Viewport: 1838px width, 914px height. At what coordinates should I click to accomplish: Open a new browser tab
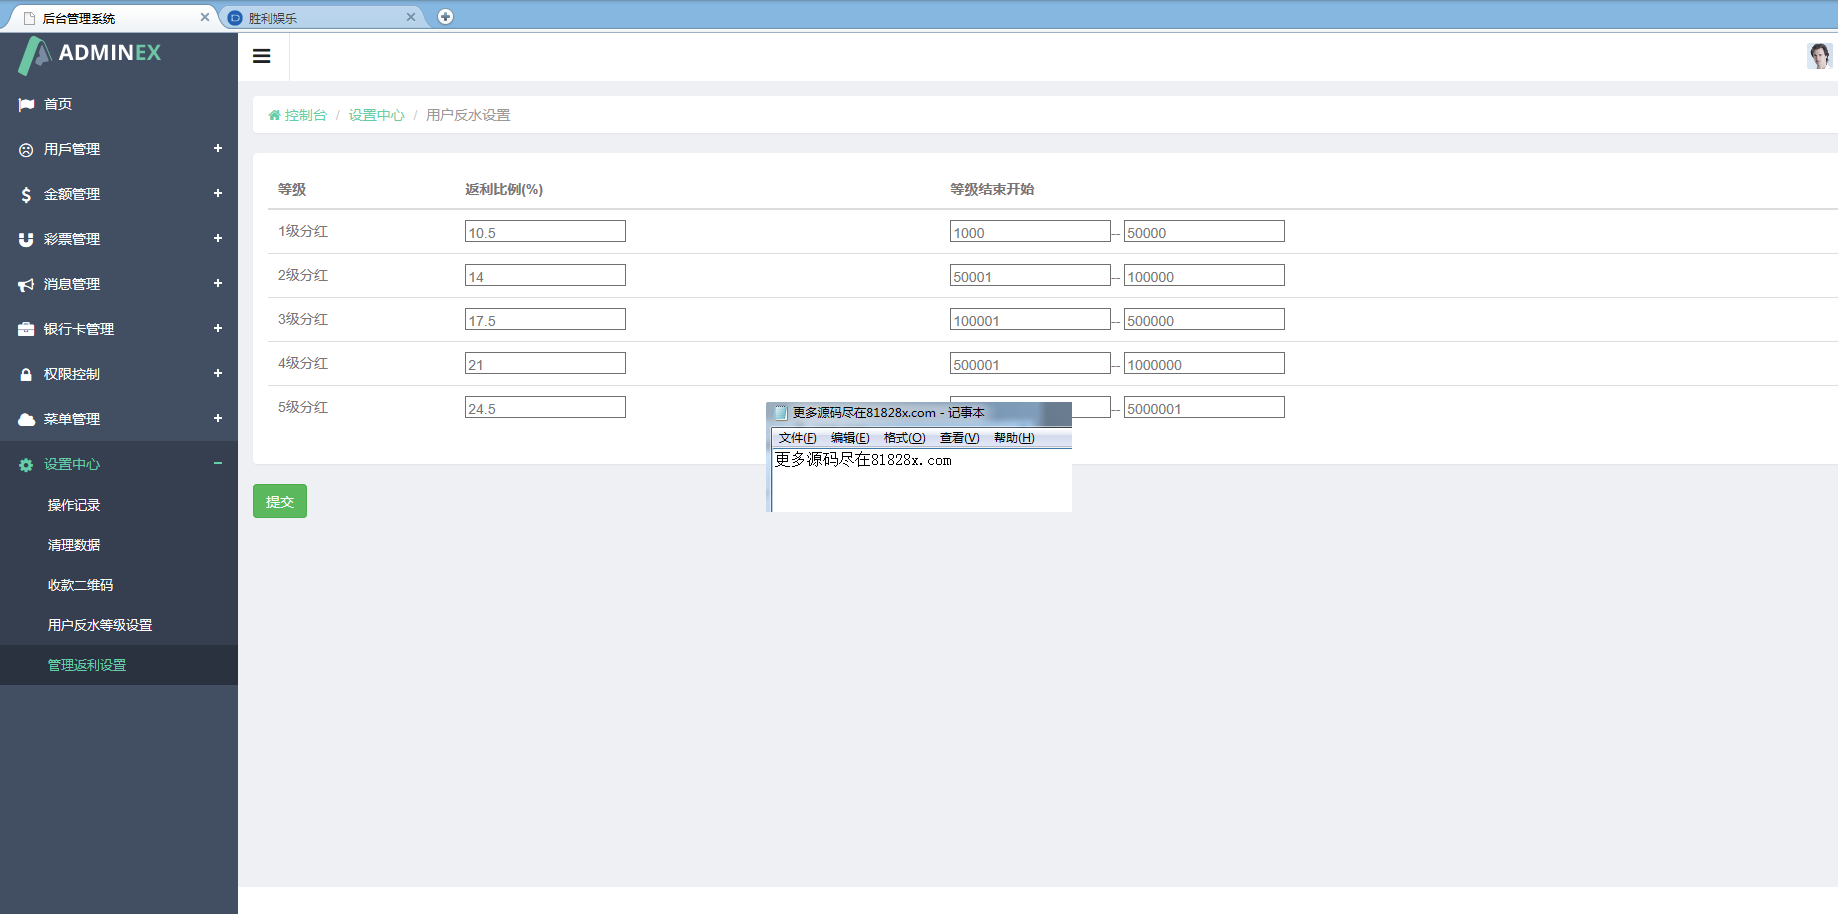point(446,17)
